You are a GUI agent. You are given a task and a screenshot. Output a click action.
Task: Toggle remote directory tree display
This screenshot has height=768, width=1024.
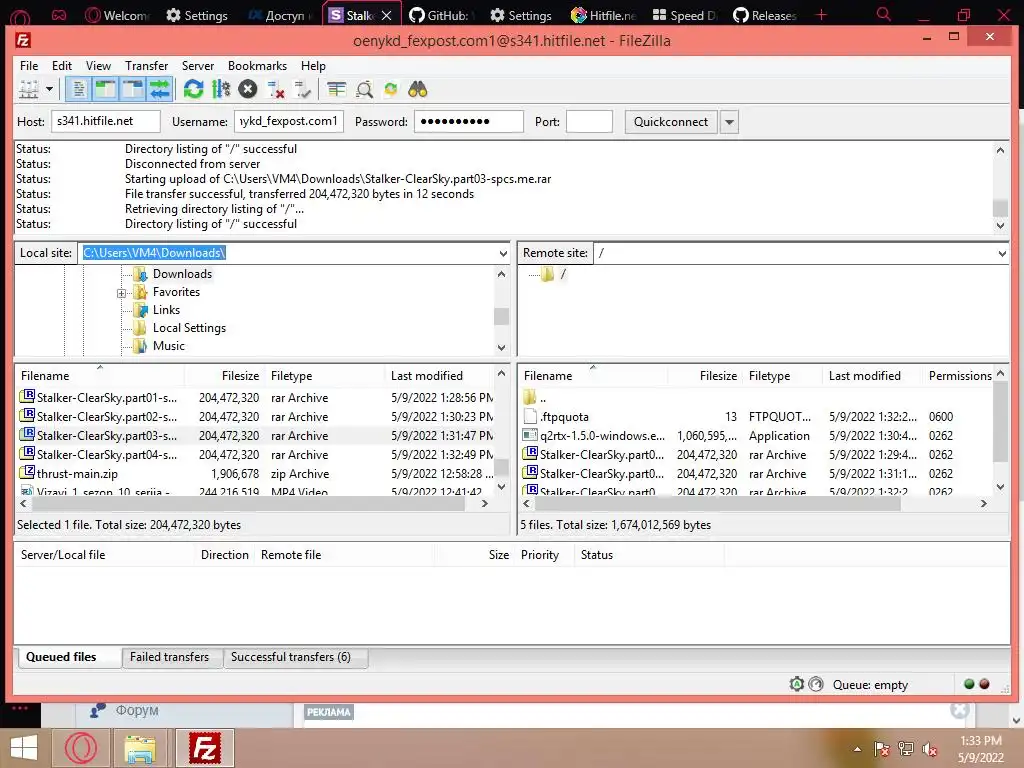[x=133, y=89]
